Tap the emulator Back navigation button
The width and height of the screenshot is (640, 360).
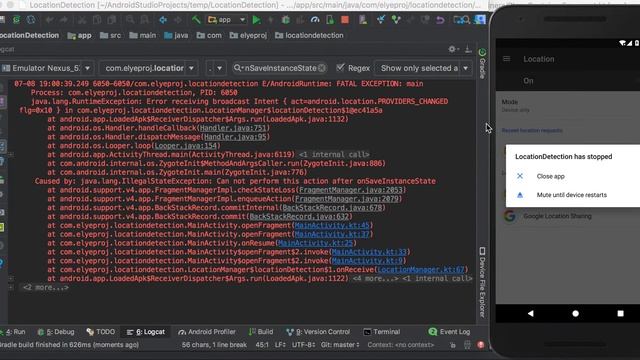pos(530,313)
